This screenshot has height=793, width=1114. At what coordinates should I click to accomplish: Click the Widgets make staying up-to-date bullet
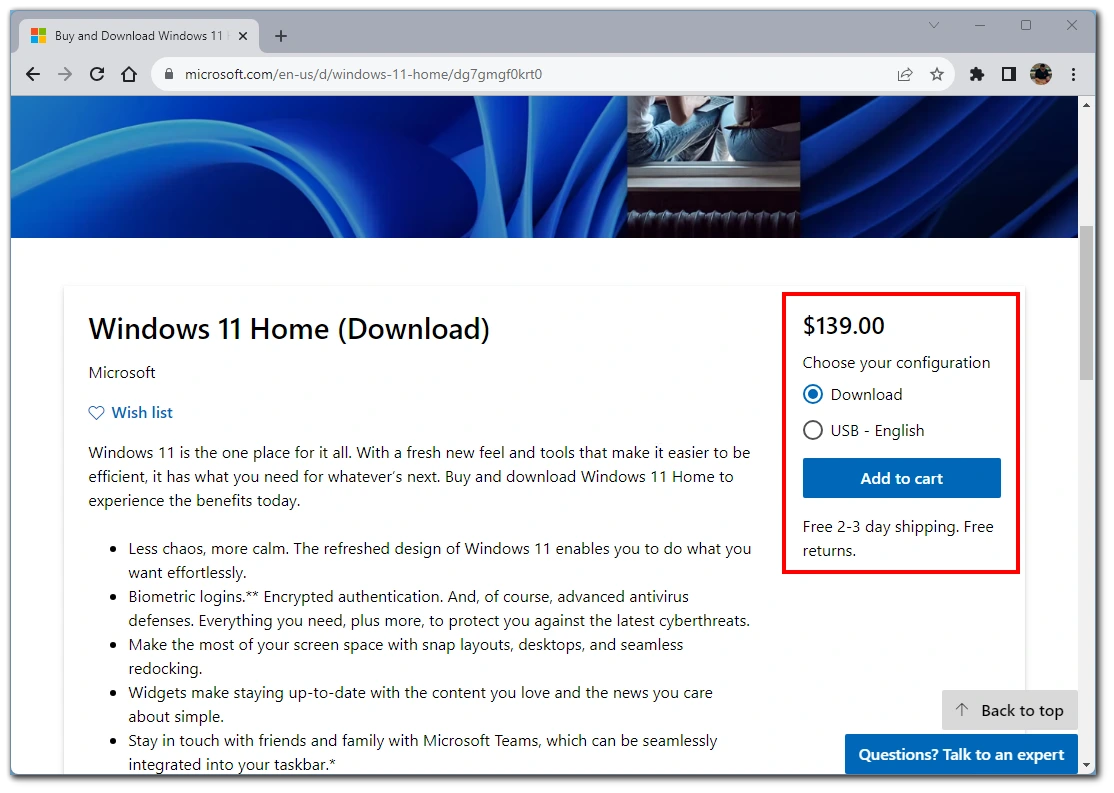click(421, 705)
